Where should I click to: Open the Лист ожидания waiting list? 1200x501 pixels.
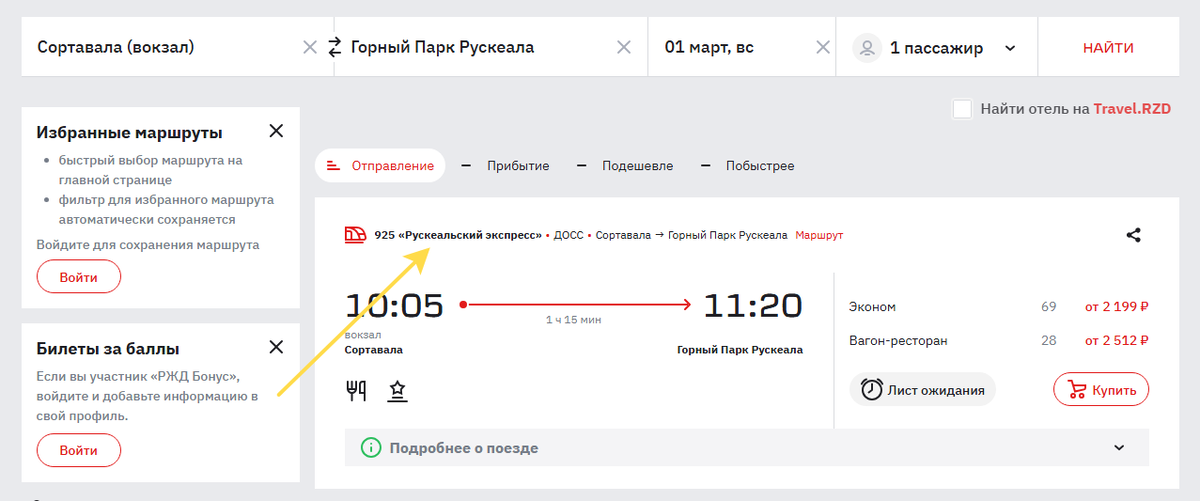coord(923,390)
